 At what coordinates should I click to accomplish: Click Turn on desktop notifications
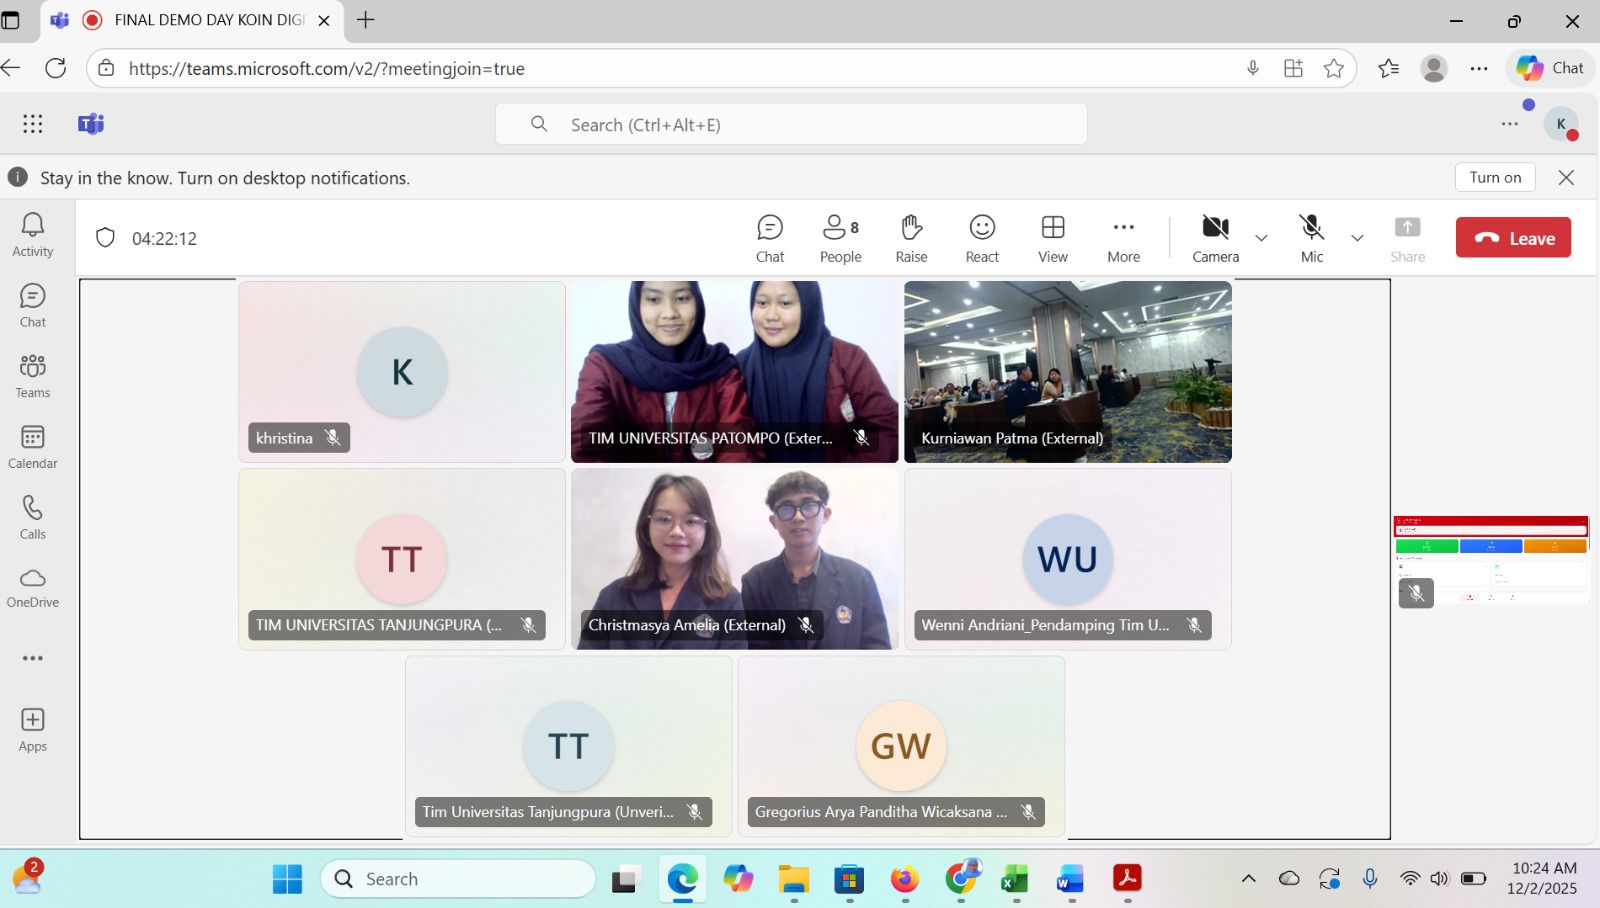(x=1495, y=177)
